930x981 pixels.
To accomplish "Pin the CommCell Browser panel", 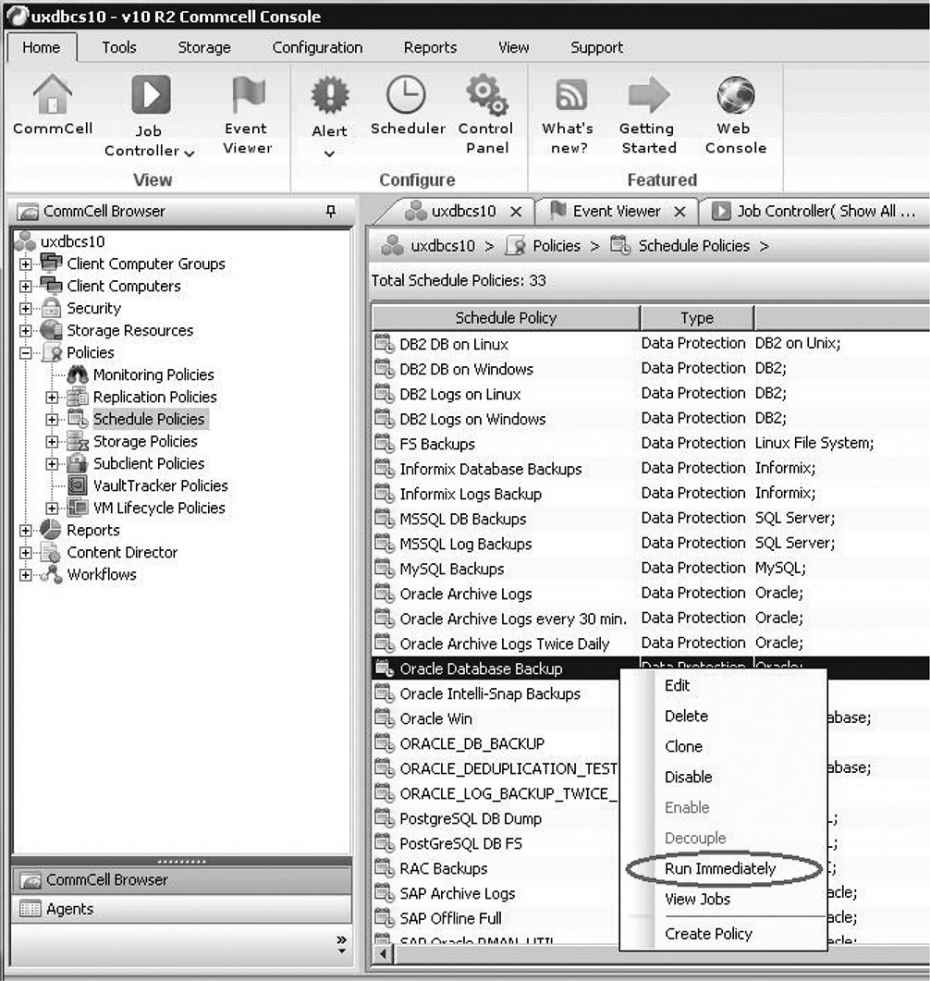I will pos(331,211).
